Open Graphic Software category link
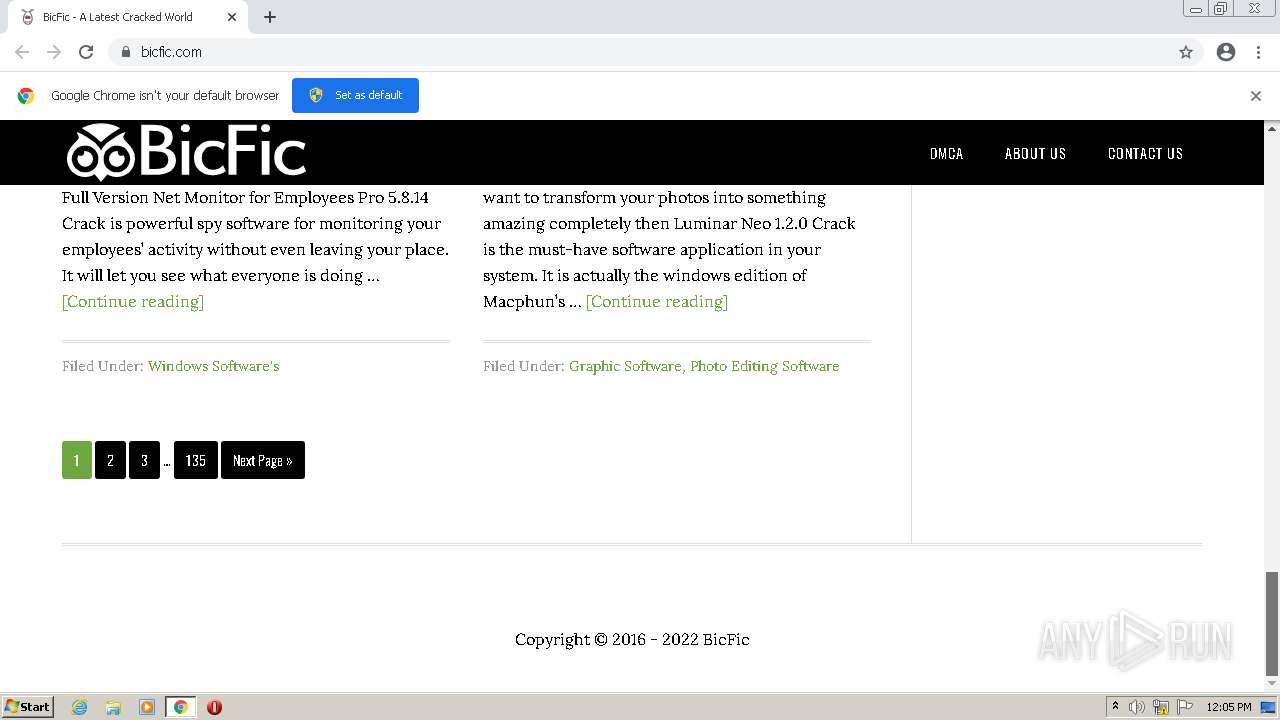Viewport: 1280px width, 720px height. [625, 366]
